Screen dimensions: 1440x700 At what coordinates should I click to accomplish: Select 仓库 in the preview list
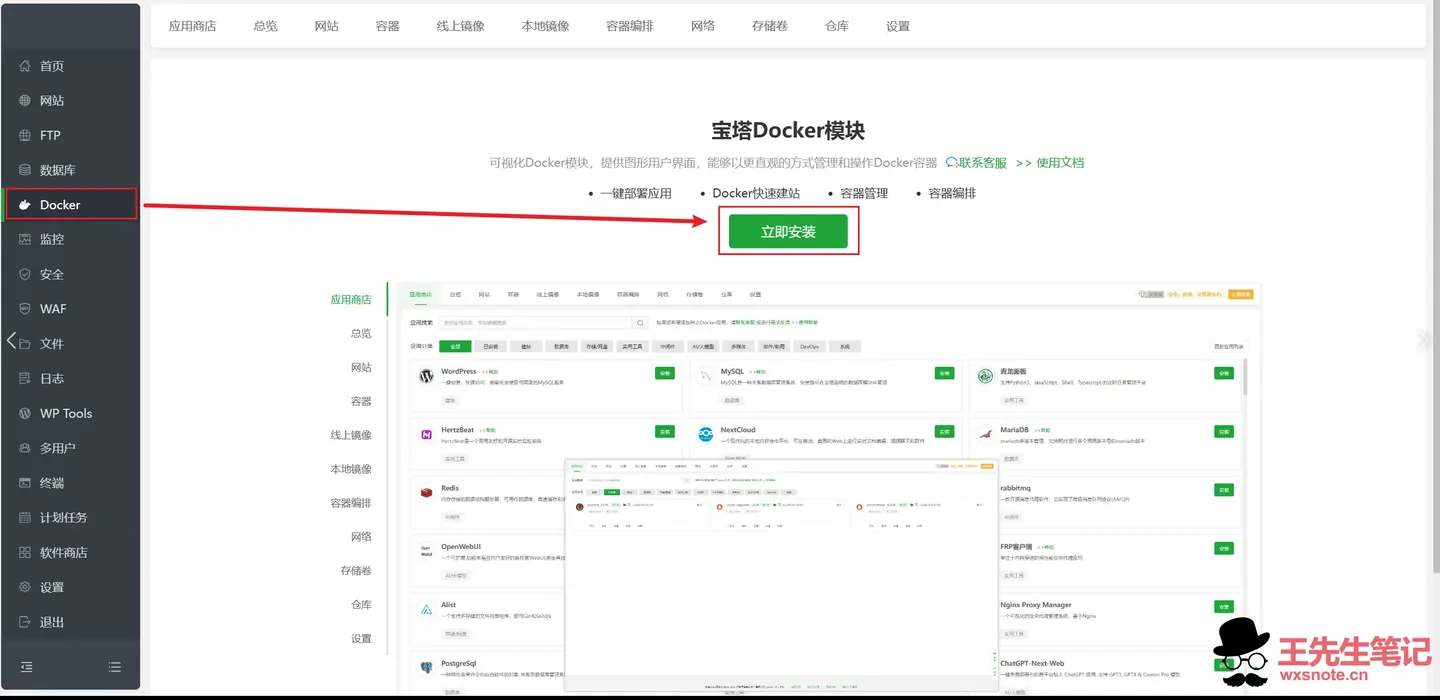(x=361, y=605)
